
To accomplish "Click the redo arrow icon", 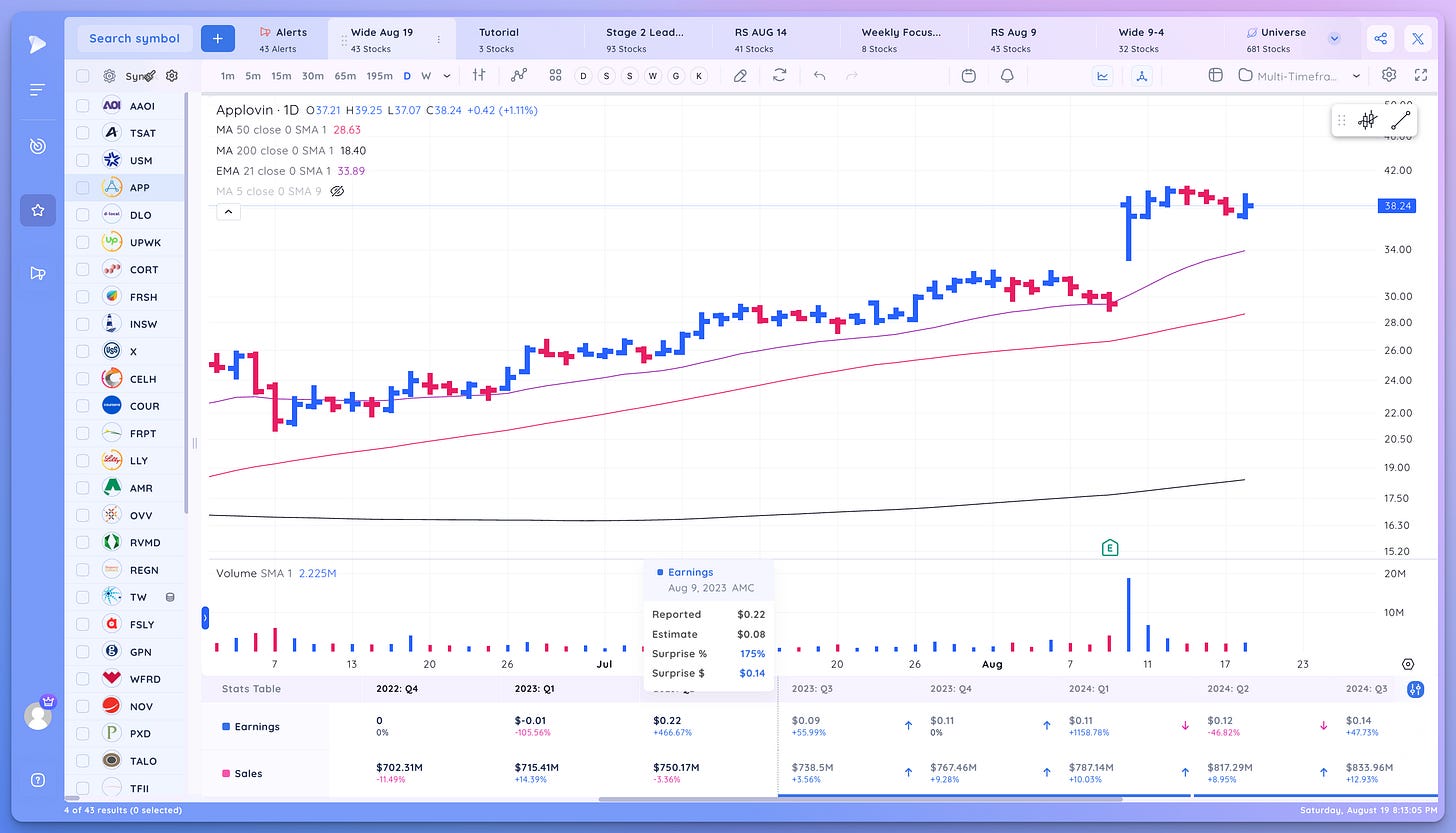I will pyautogui.click(x=852, y=75).
